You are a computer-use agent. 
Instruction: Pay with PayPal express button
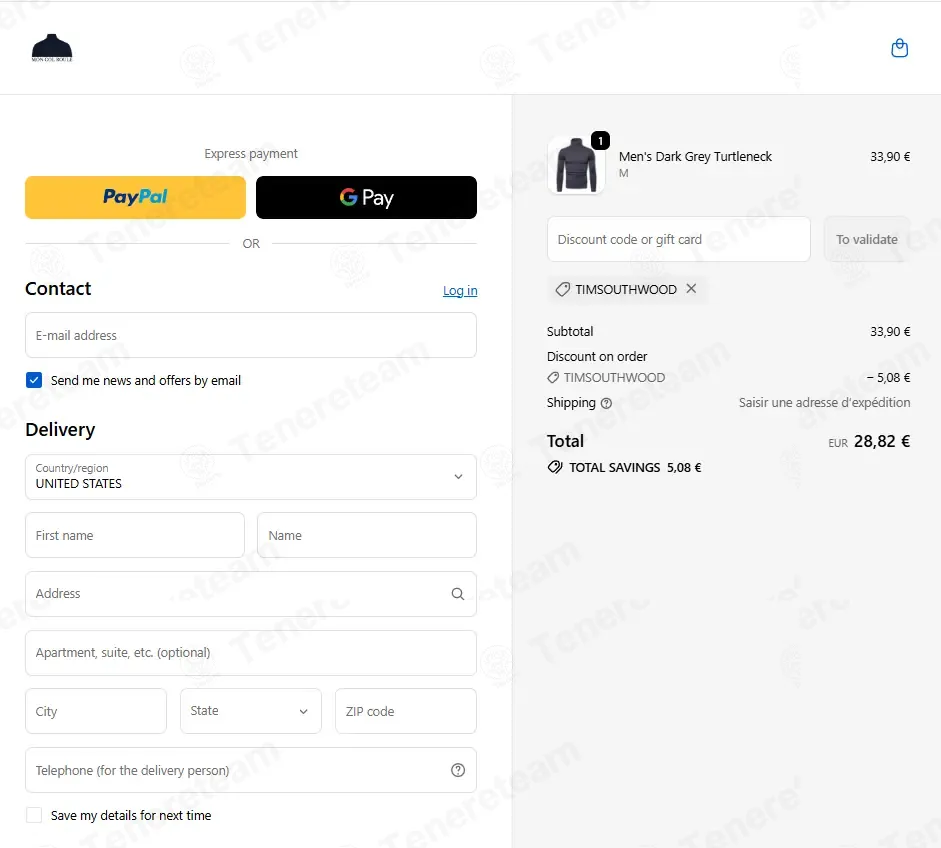click(x=135, y=197)
